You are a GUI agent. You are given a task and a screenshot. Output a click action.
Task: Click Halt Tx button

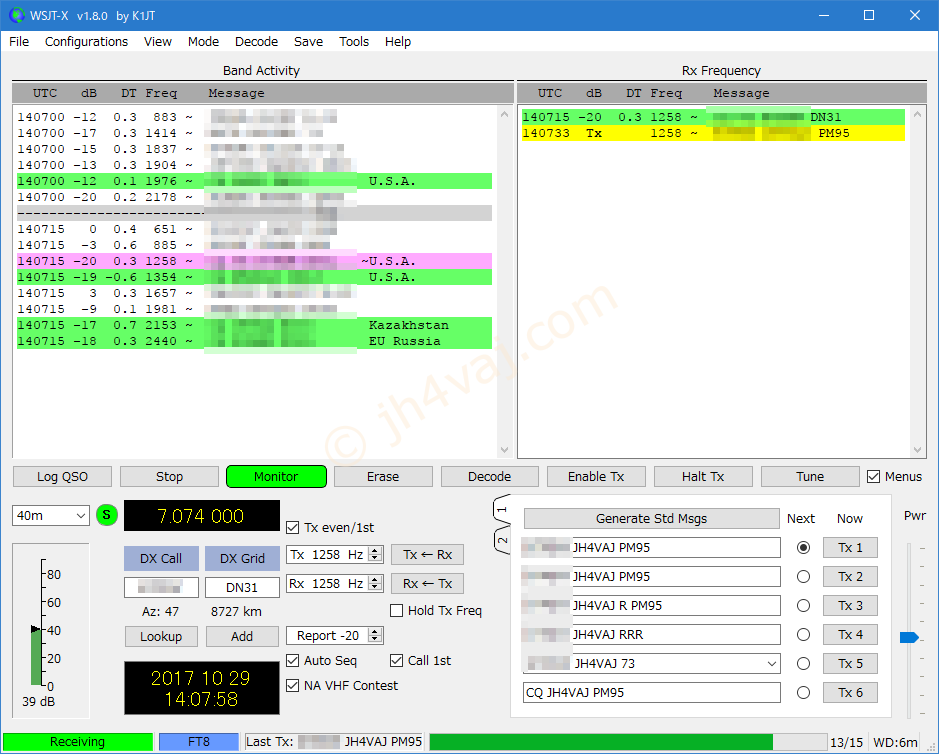coord(703,477)
